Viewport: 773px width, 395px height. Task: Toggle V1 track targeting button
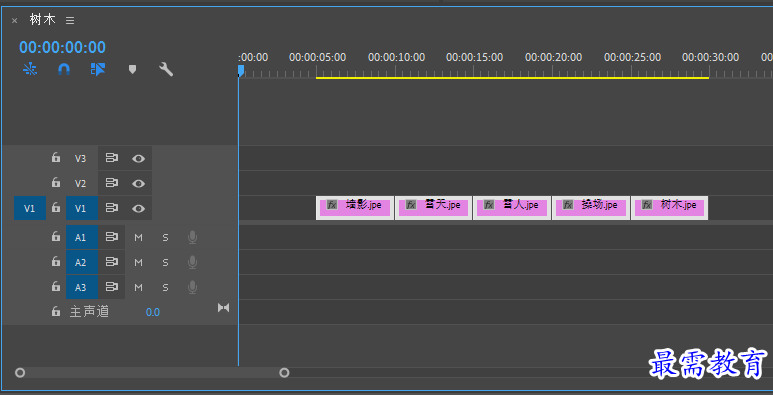[x=82, y=208]
